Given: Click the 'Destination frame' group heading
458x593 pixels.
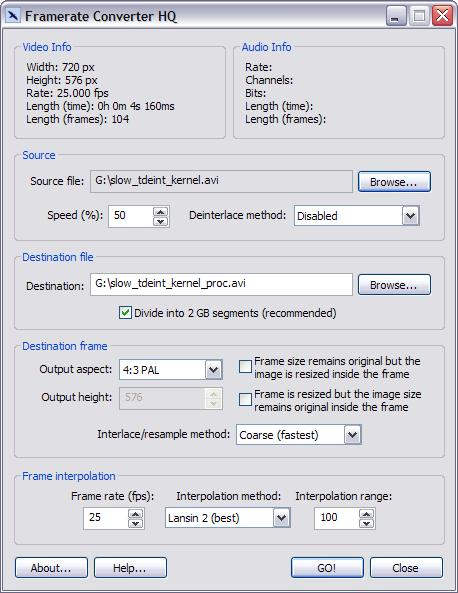Looking at the screenshot, I should pyautogui.click(x=65, y=346).
